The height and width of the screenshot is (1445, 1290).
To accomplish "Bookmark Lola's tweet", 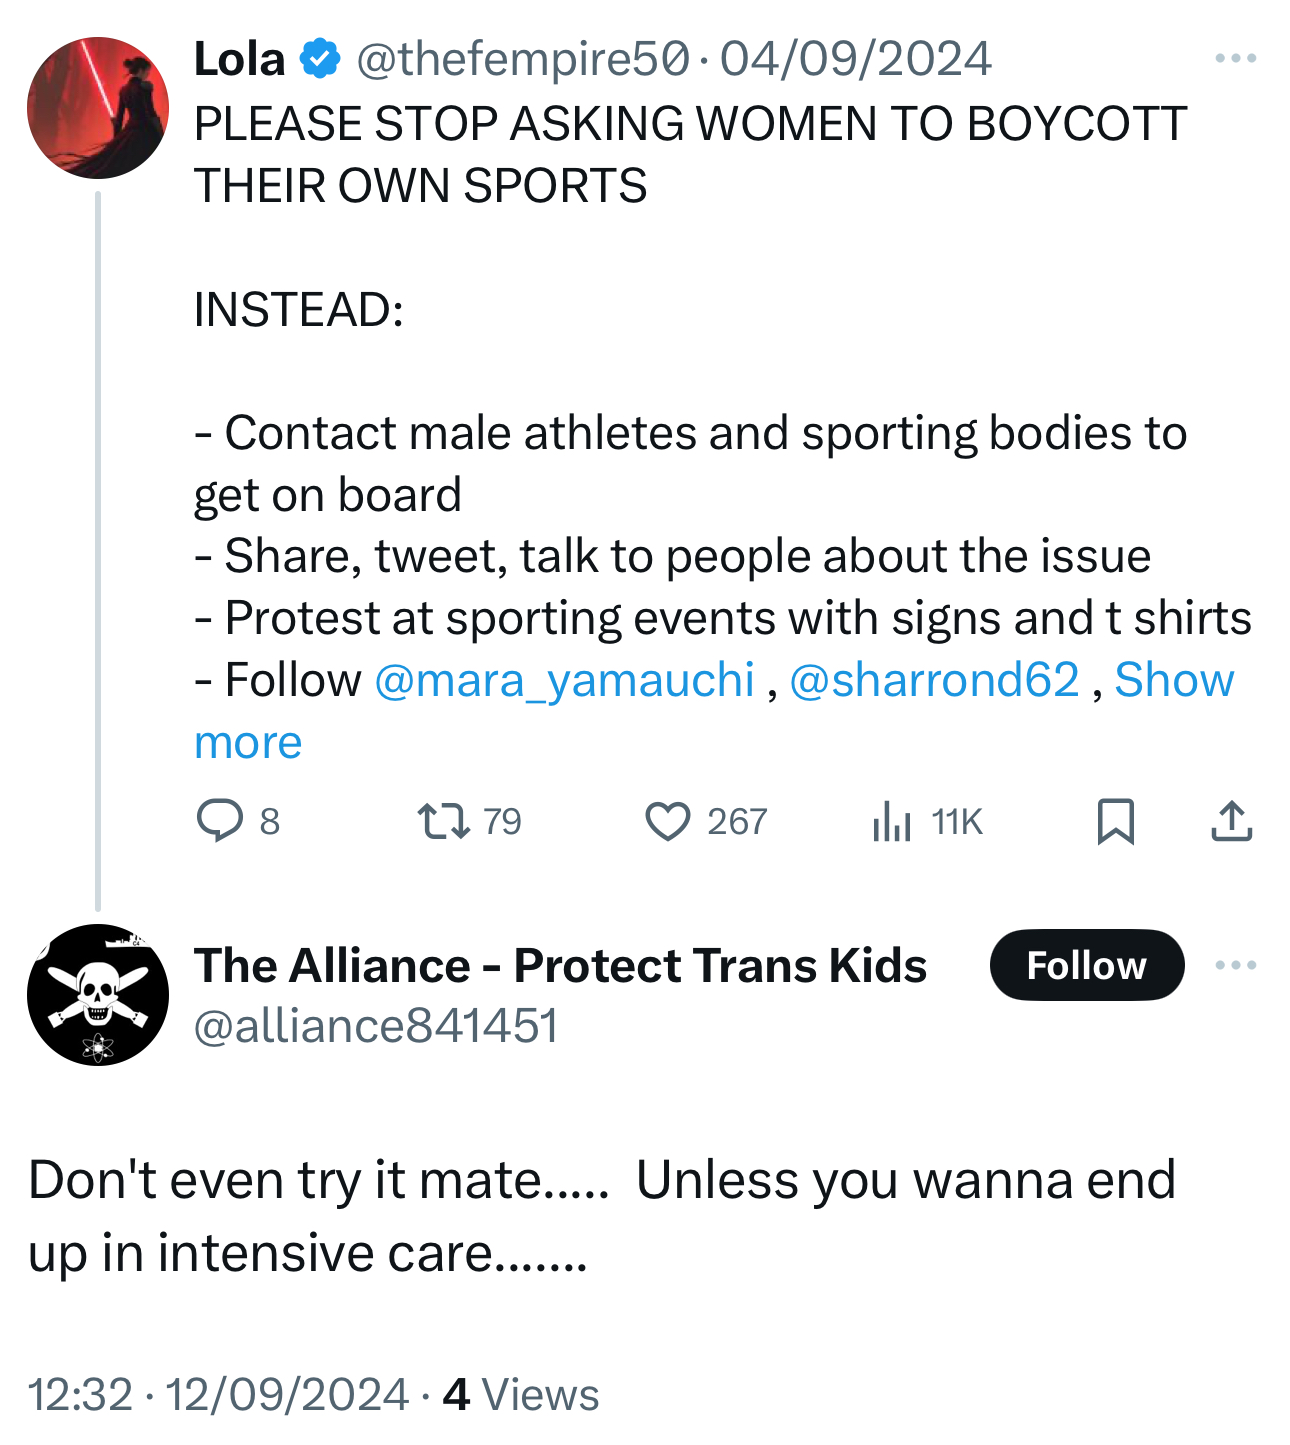I will (1115, 821).
